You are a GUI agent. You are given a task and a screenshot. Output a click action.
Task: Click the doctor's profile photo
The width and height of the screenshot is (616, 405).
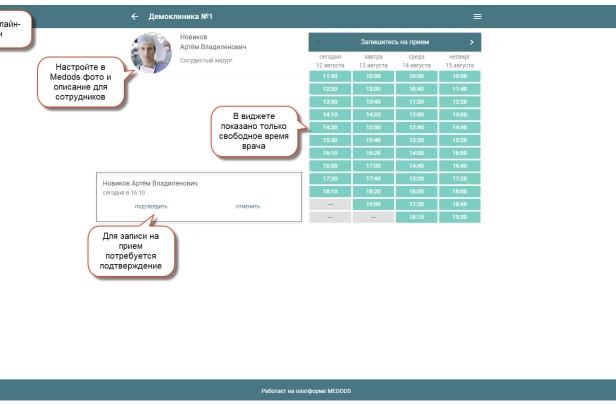[x=151, y=52]
